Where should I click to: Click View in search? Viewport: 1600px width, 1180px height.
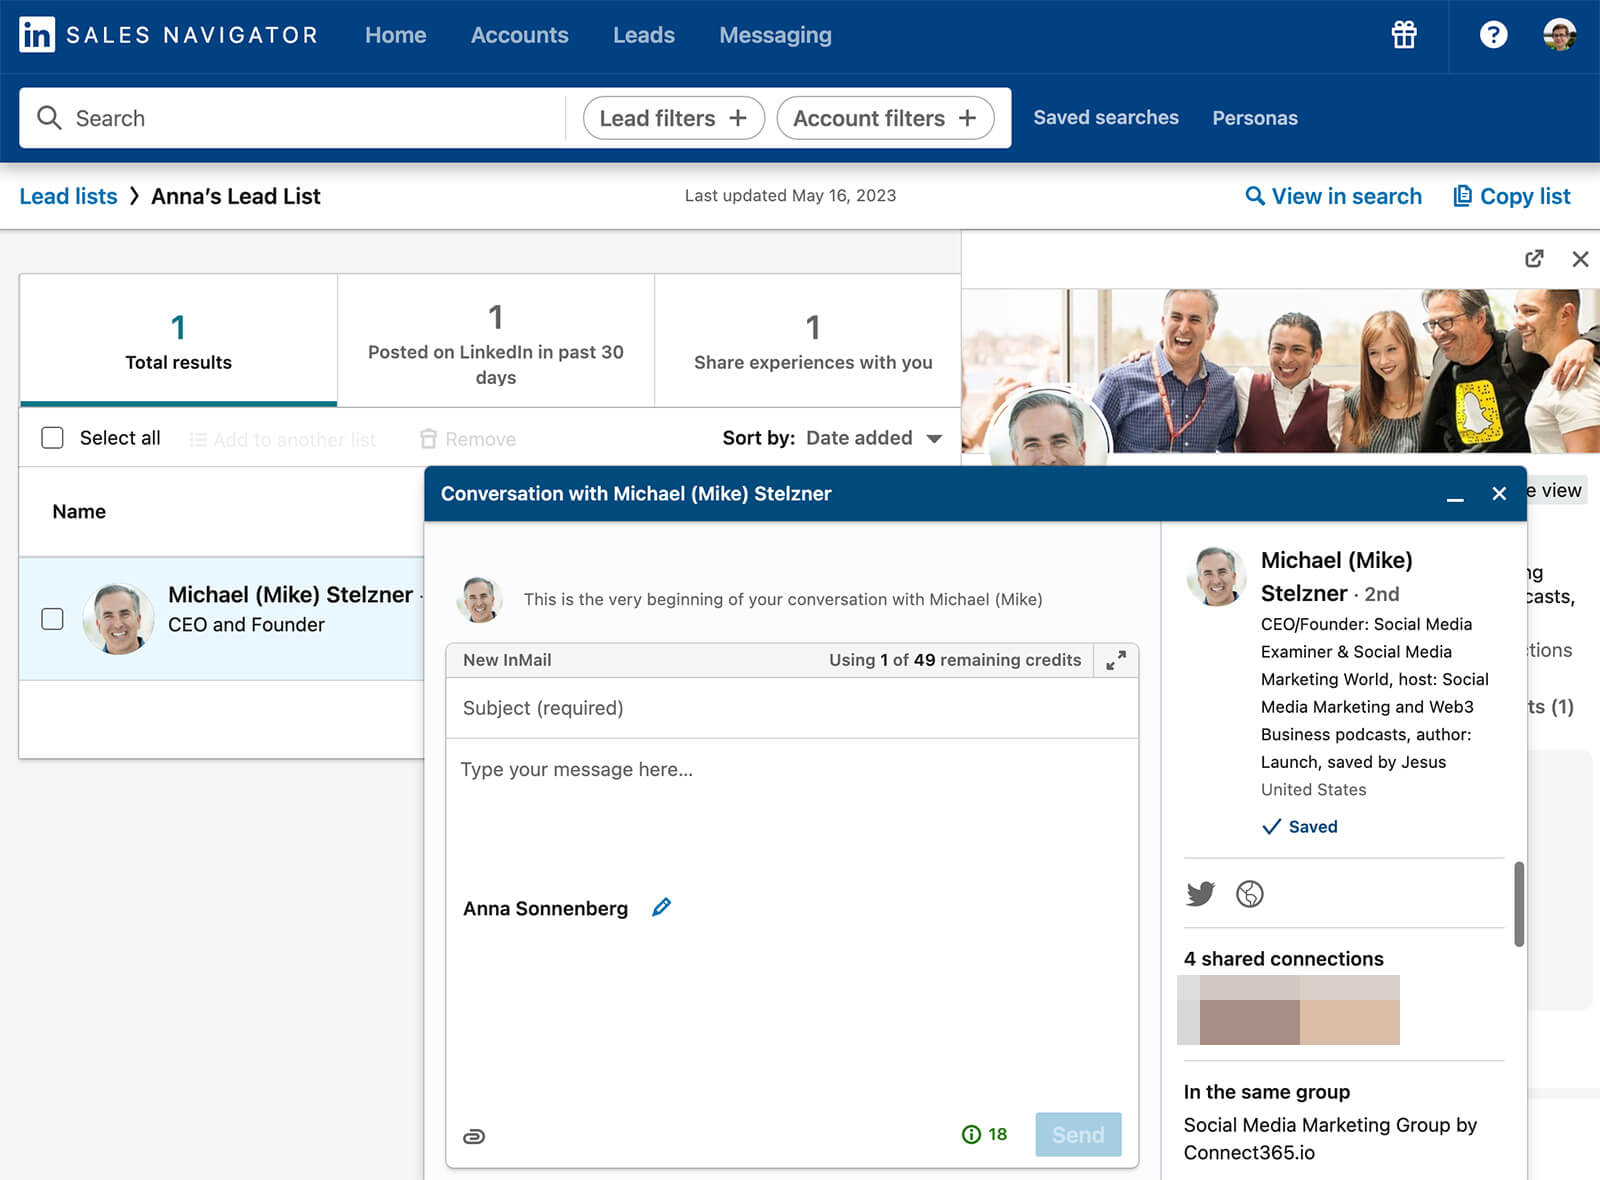(x=1333, y=196)
